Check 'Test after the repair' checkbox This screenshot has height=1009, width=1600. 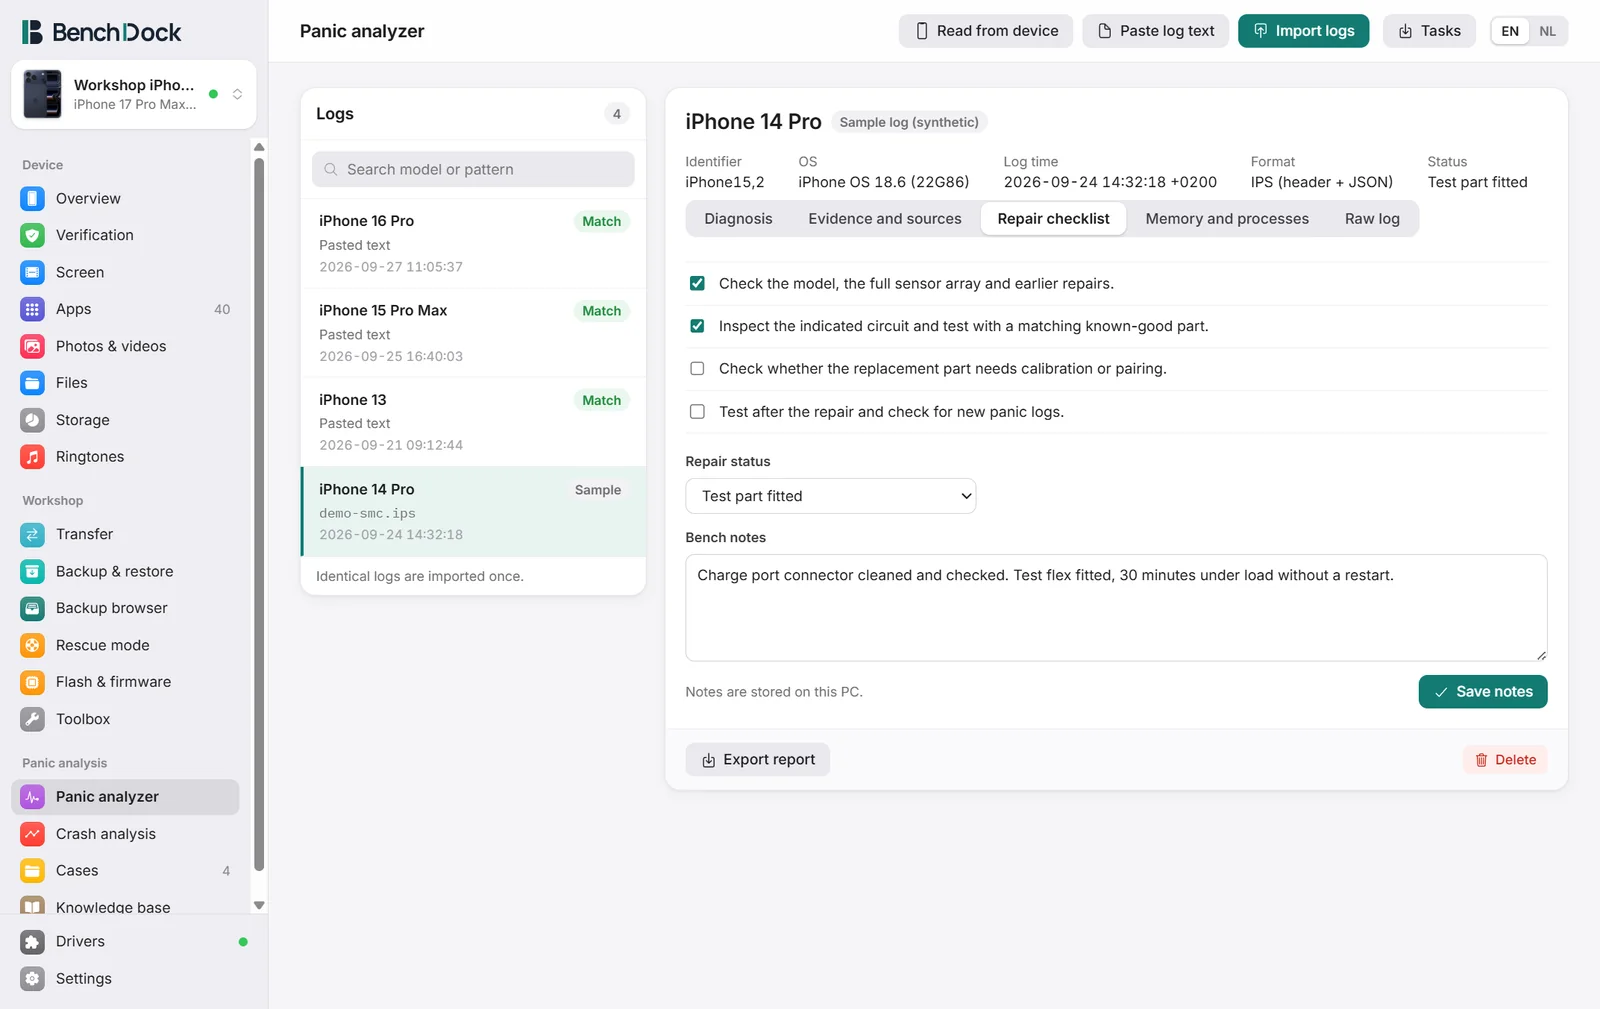(697, 412)
